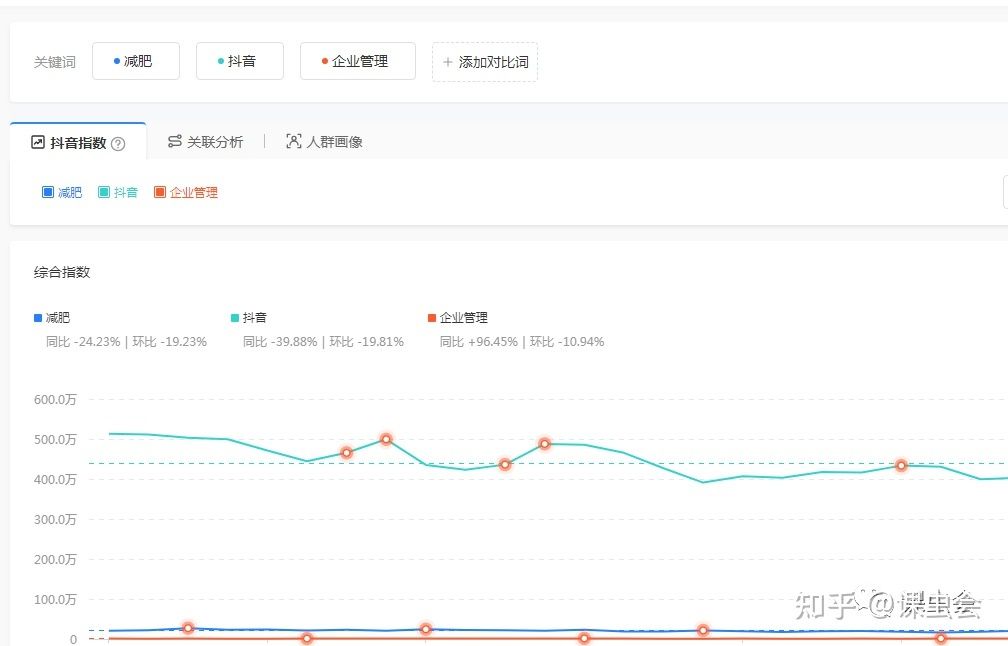Toggle the teal 抖音 series checkbox
The width and height of the screenshot is (1008, 646).
click(104, 192)
